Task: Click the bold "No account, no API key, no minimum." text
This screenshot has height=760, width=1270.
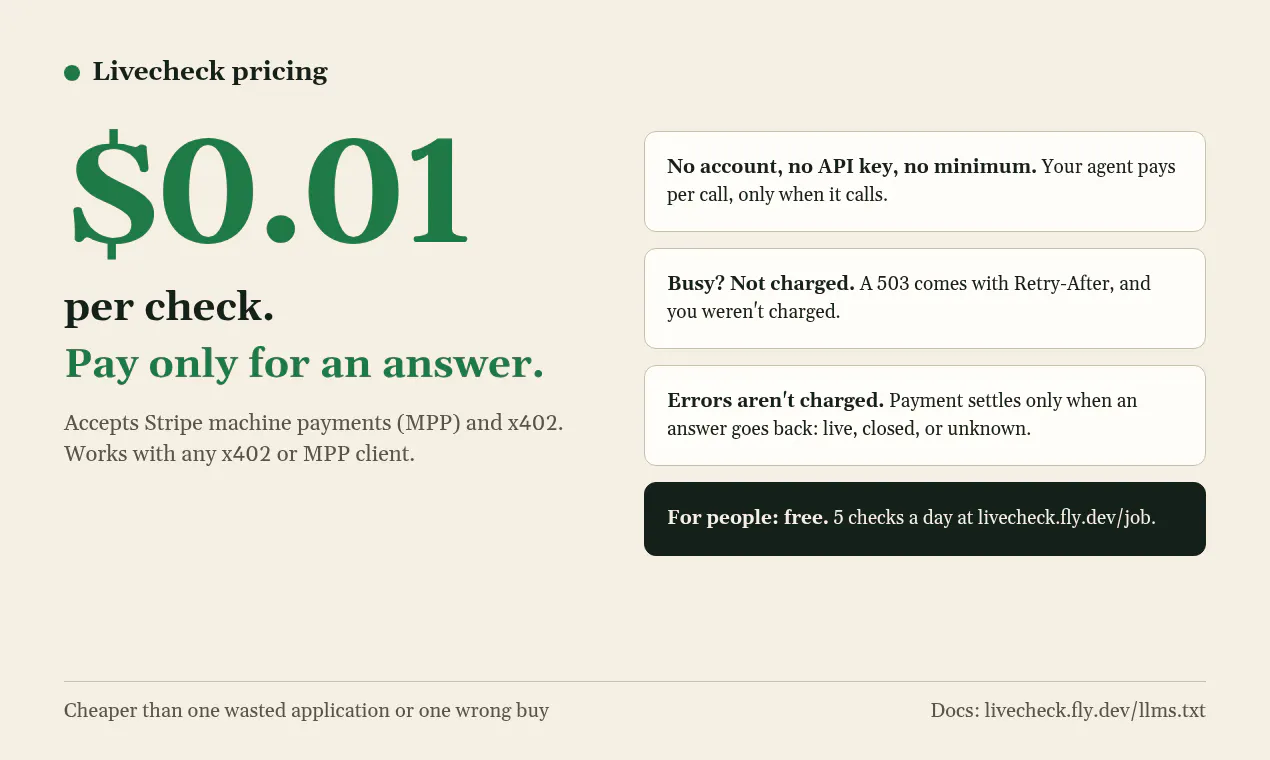Action: [852, 166]
